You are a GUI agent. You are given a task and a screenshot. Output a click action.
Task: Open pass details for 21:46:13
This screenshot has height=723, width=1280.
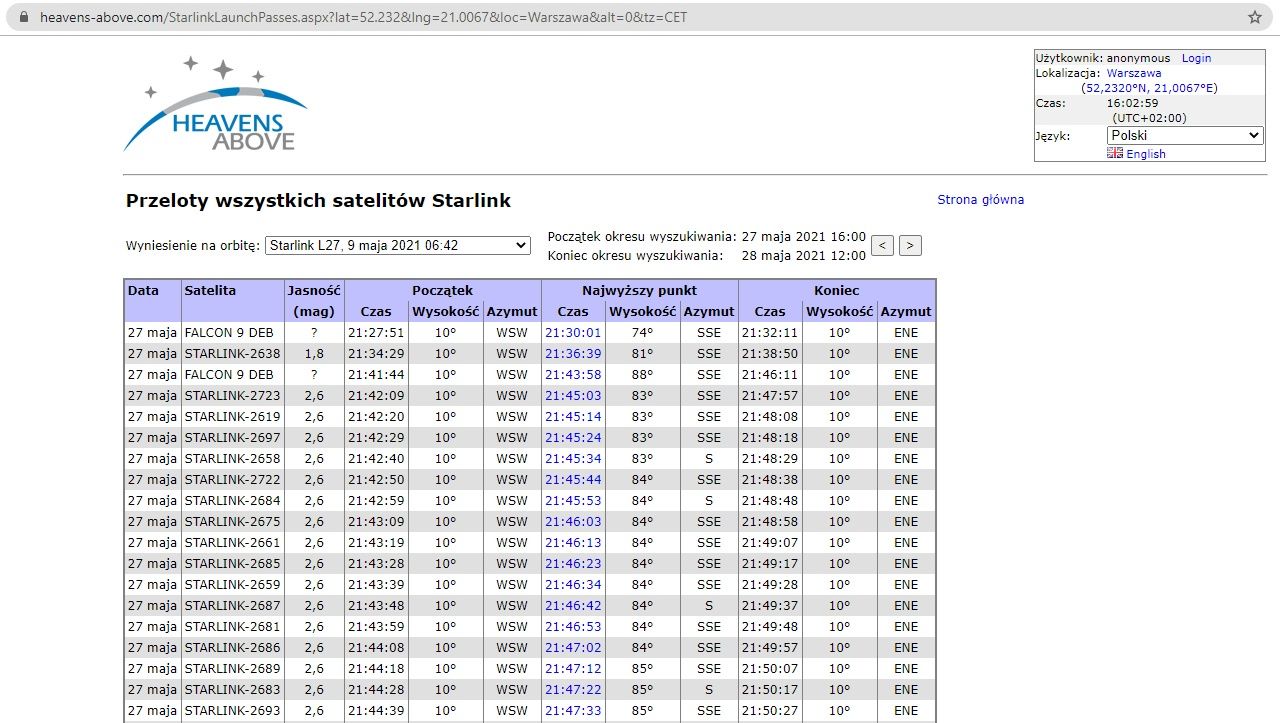tap(573, 543)
